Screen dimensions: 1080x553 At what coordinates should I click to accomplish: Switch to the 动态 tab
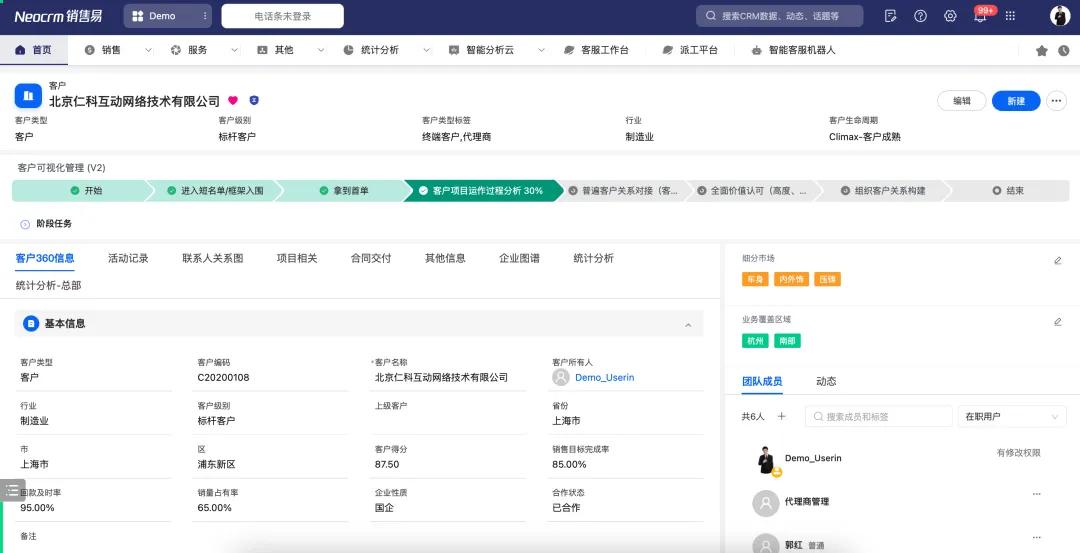pos(826,381)
